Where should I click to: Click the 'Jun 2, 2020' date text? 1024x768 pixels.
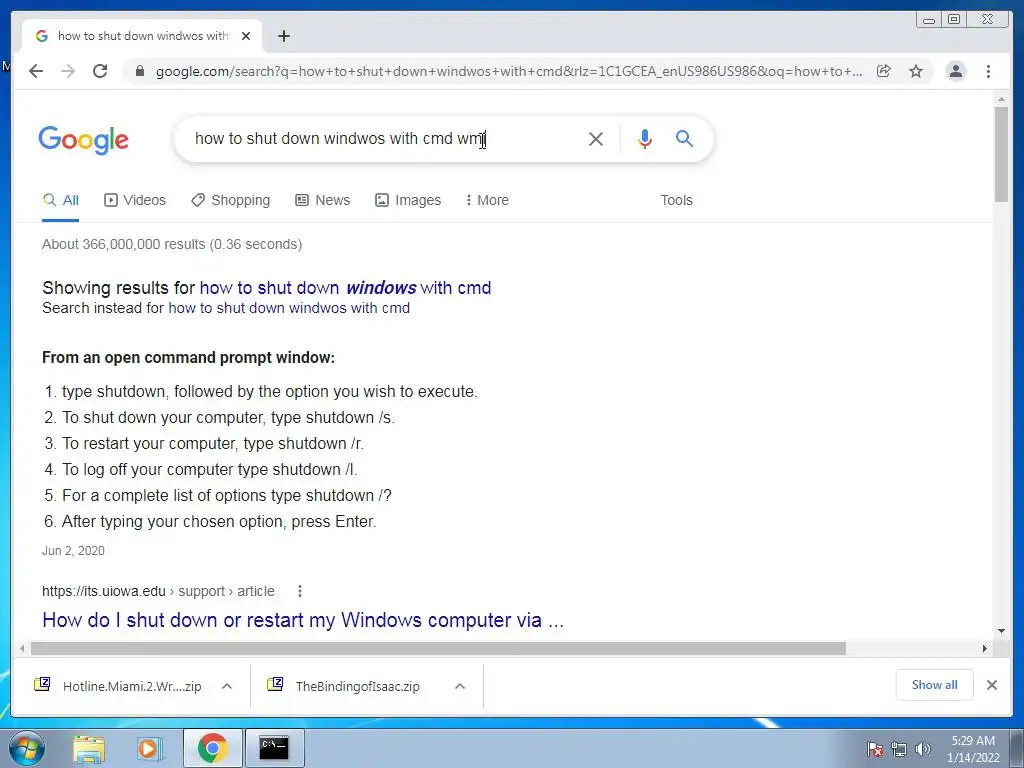coord(73,551)
